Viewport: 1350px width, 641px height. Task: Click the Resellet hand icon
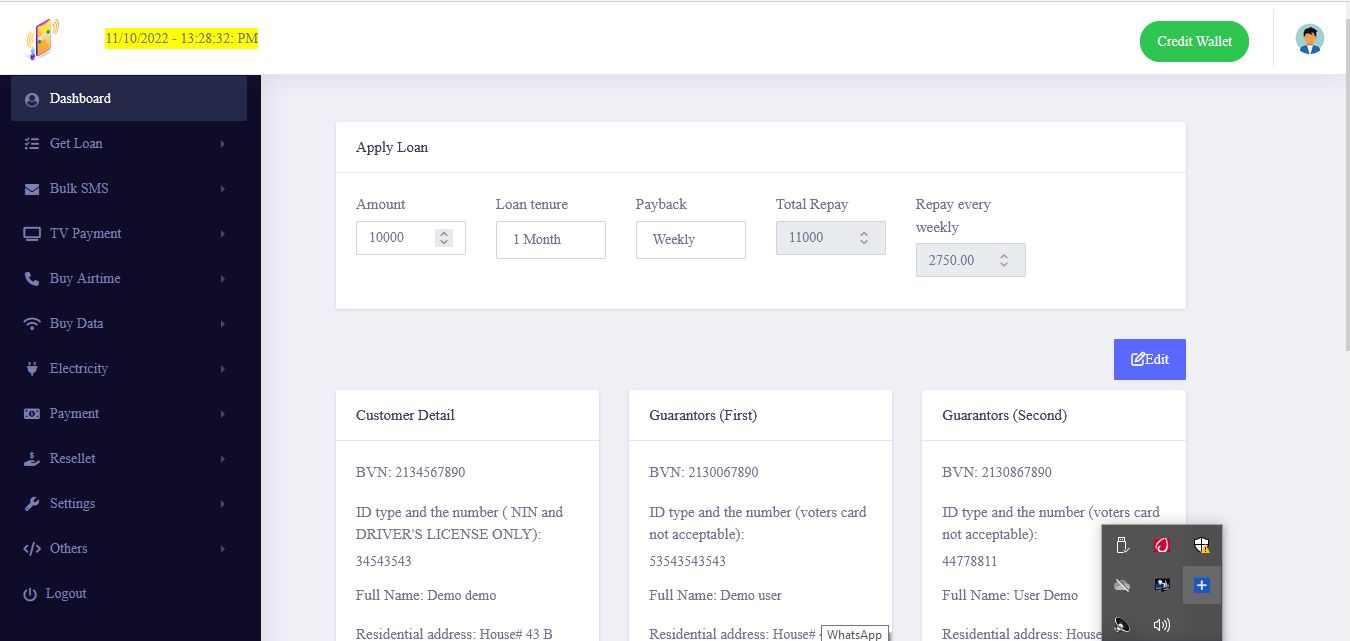click(32, 459)
